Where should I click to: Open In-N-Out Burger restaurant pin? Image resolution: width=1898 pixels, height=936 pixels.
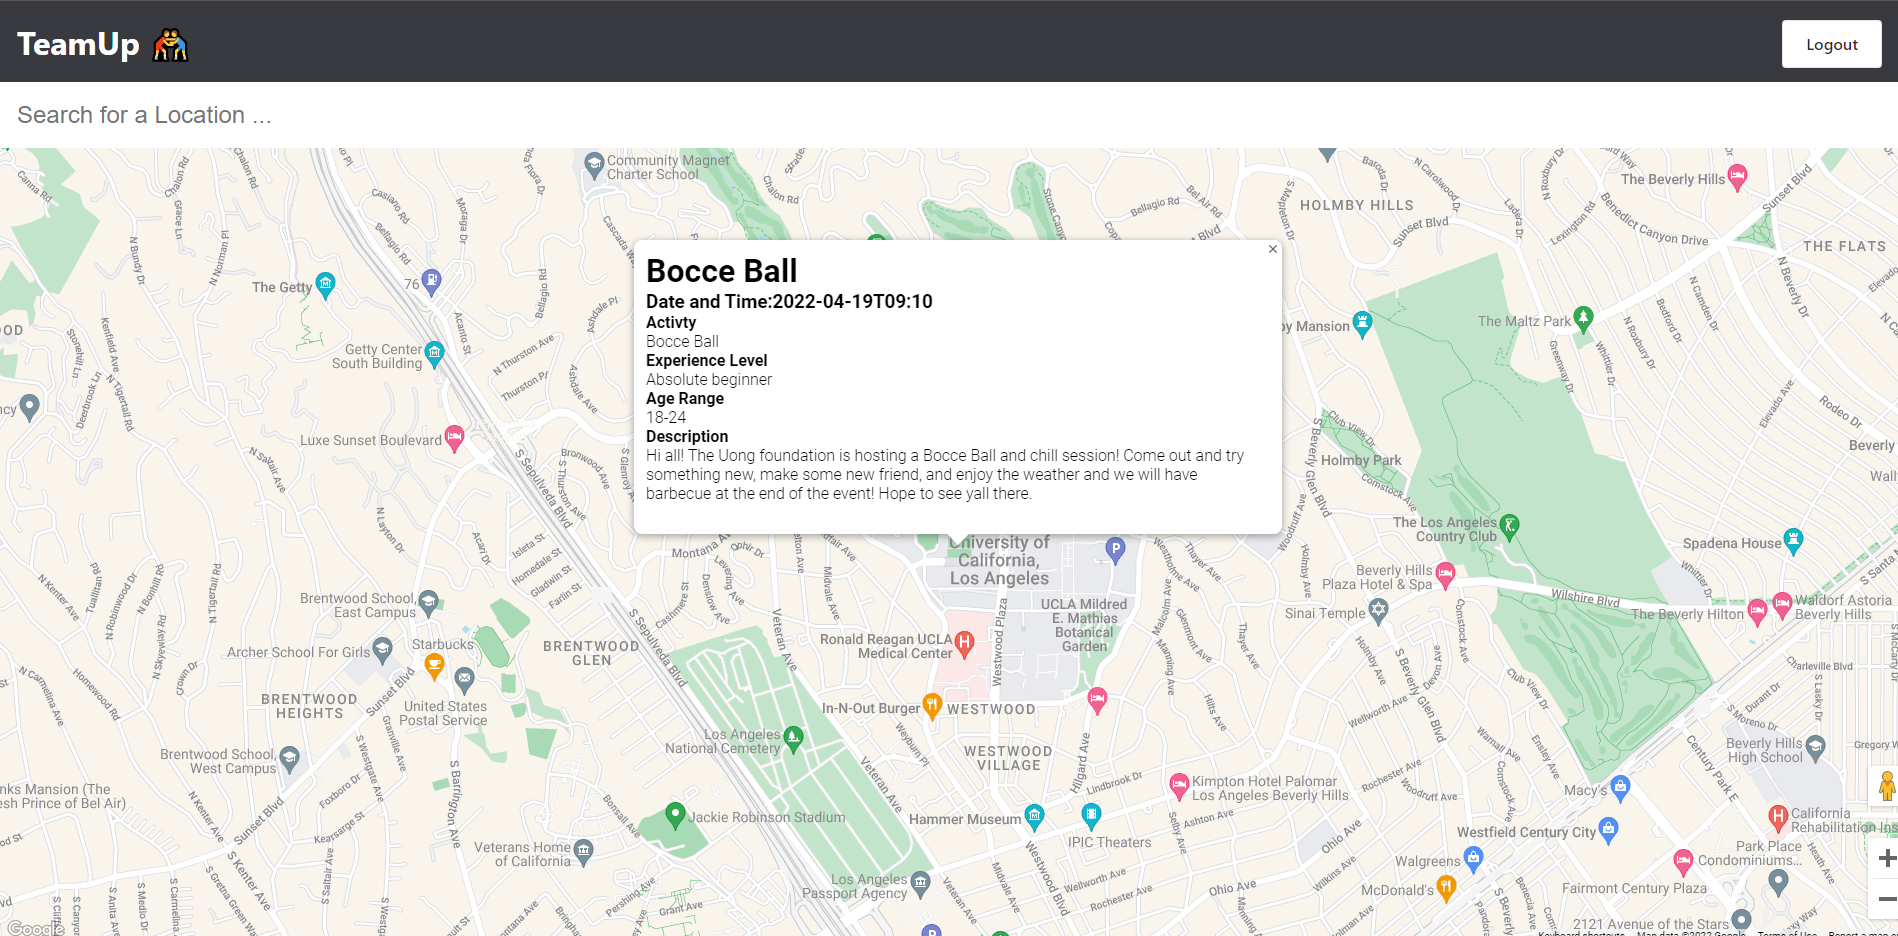point(932,706)
